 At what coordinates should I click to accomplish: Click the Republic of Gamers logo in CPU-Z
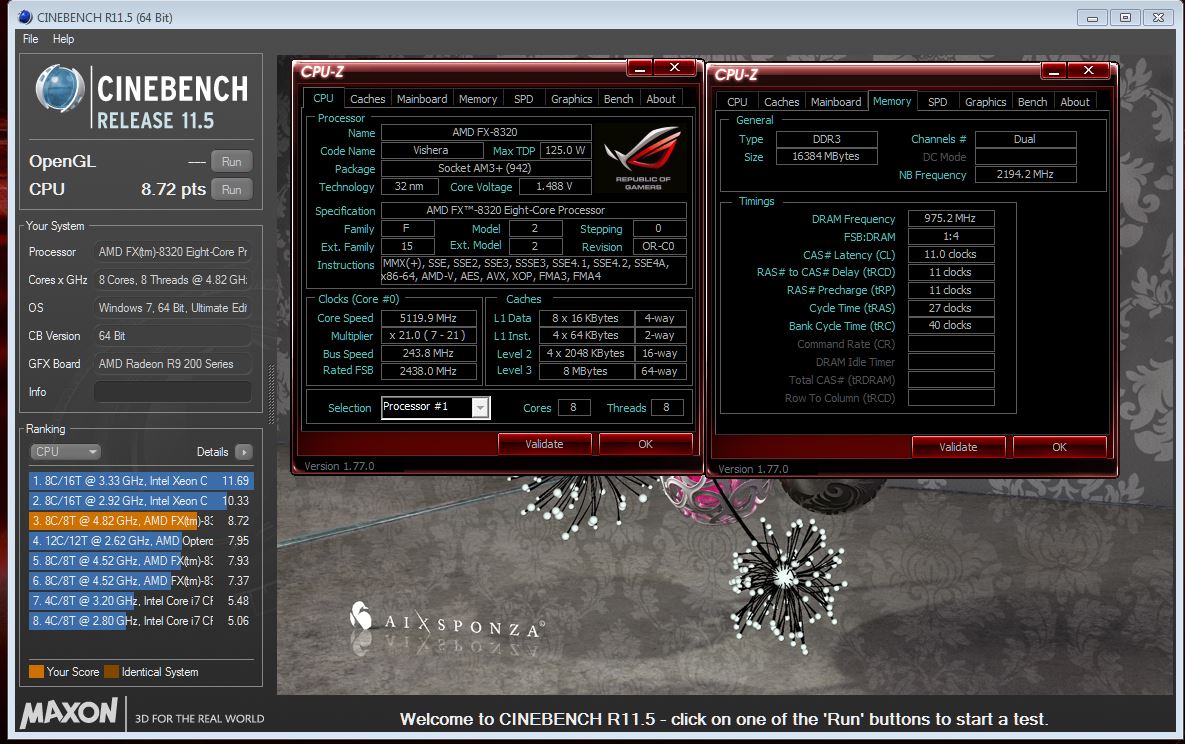[x=643, y=158]
